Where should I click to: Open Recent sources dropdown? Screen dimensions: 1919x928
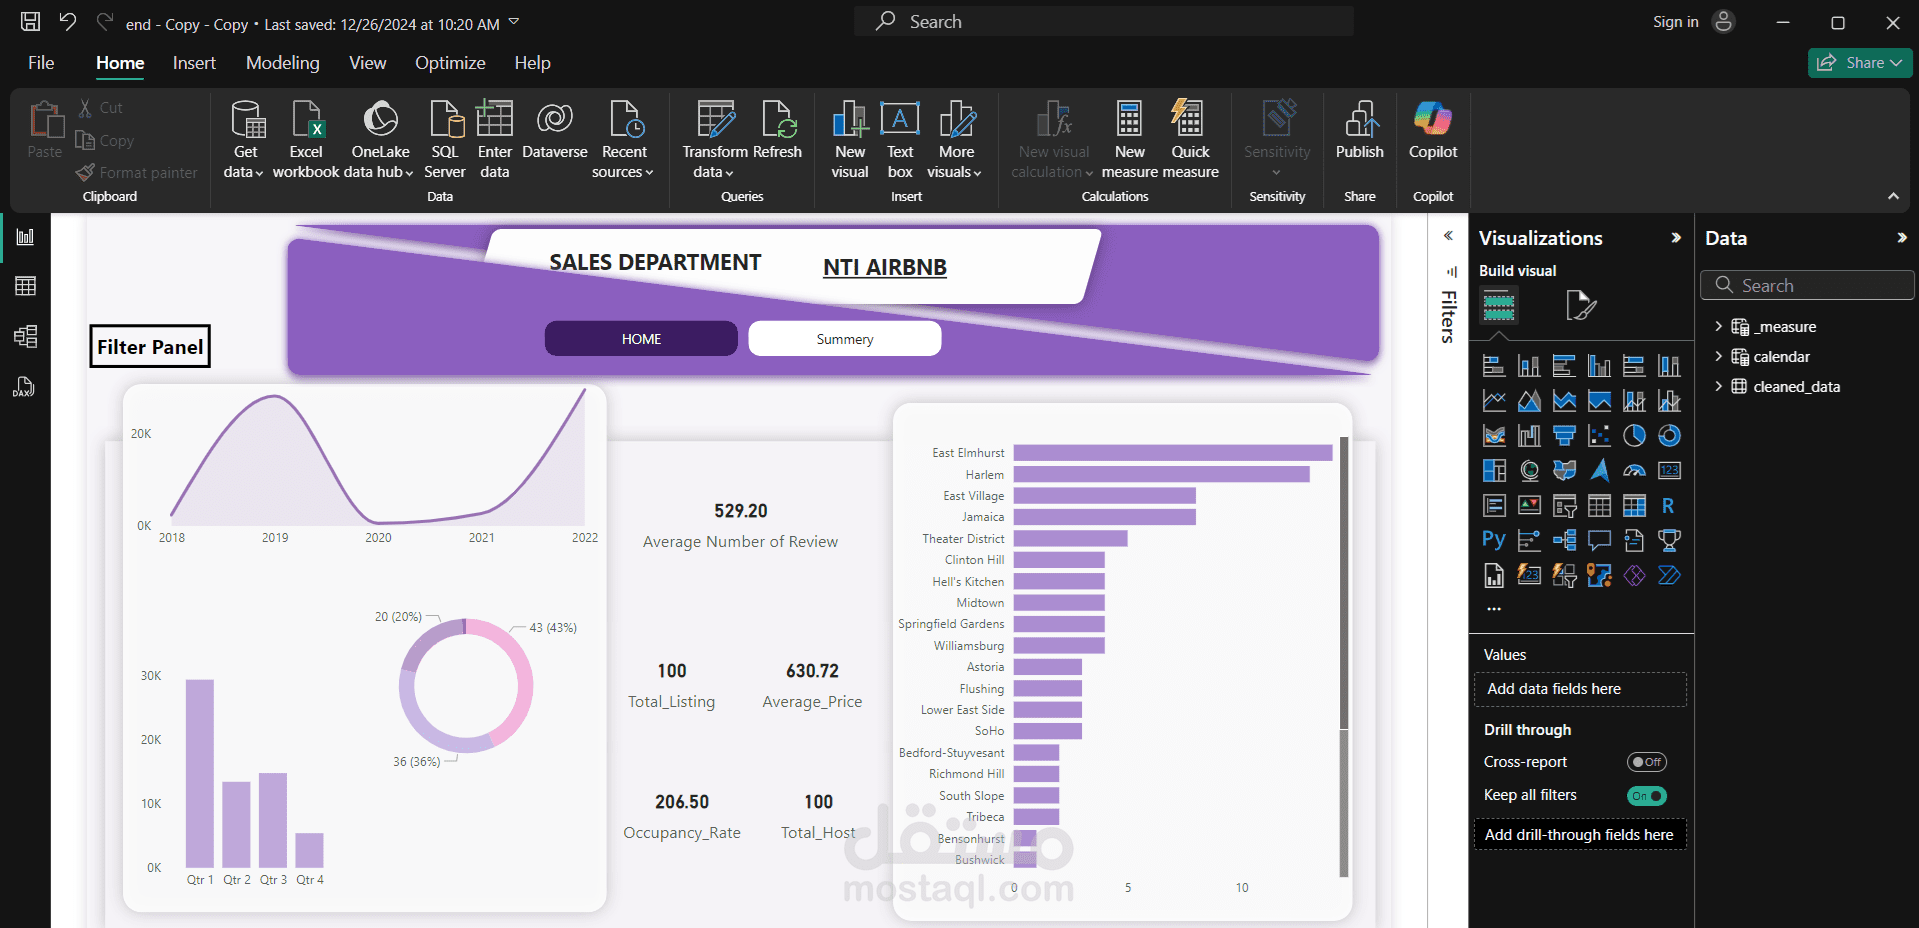point(623,162)
